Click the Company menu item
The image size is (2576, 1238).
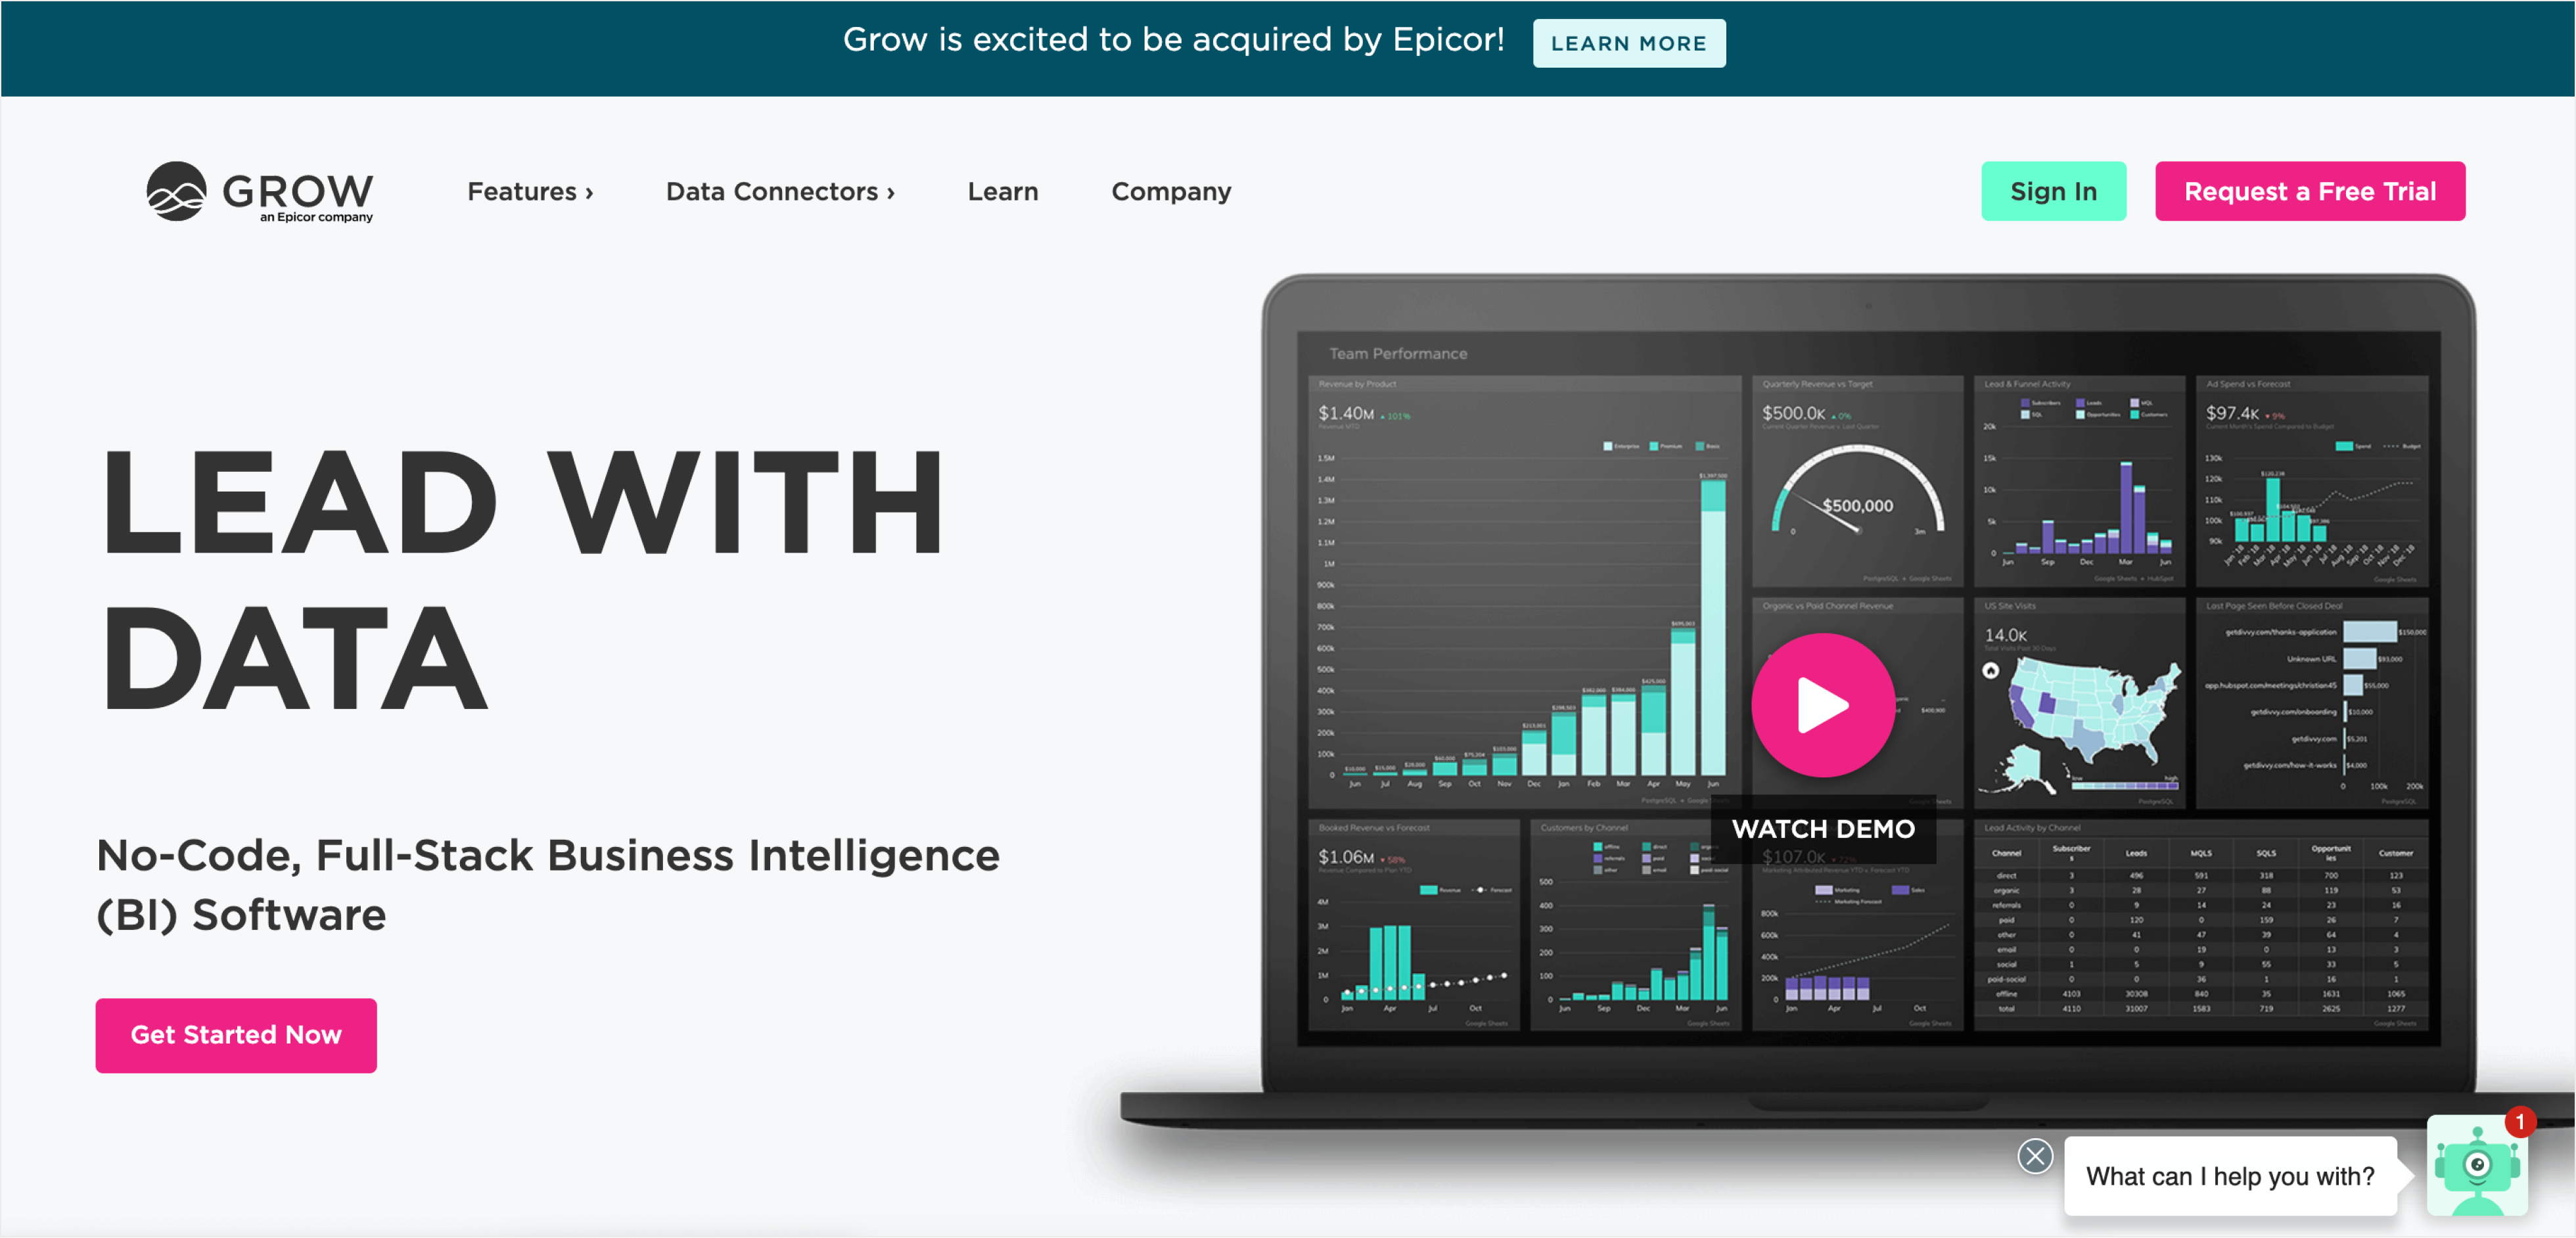tap(1173, 192)
